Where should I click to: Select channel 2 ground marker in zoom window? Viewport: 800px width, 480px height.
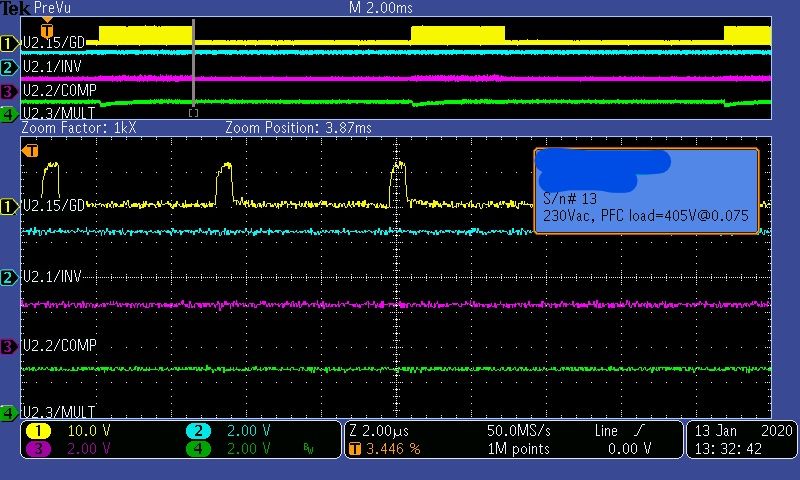(x=8, y=278)
